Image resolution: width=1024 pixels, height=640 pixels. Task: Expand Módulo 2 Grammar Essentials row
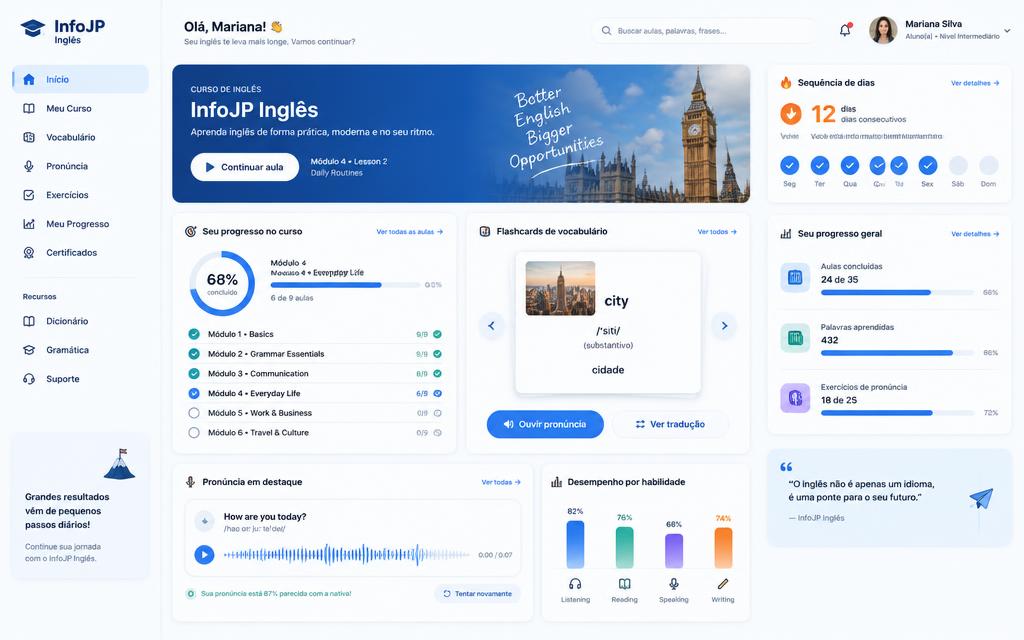tap(315, 354)
